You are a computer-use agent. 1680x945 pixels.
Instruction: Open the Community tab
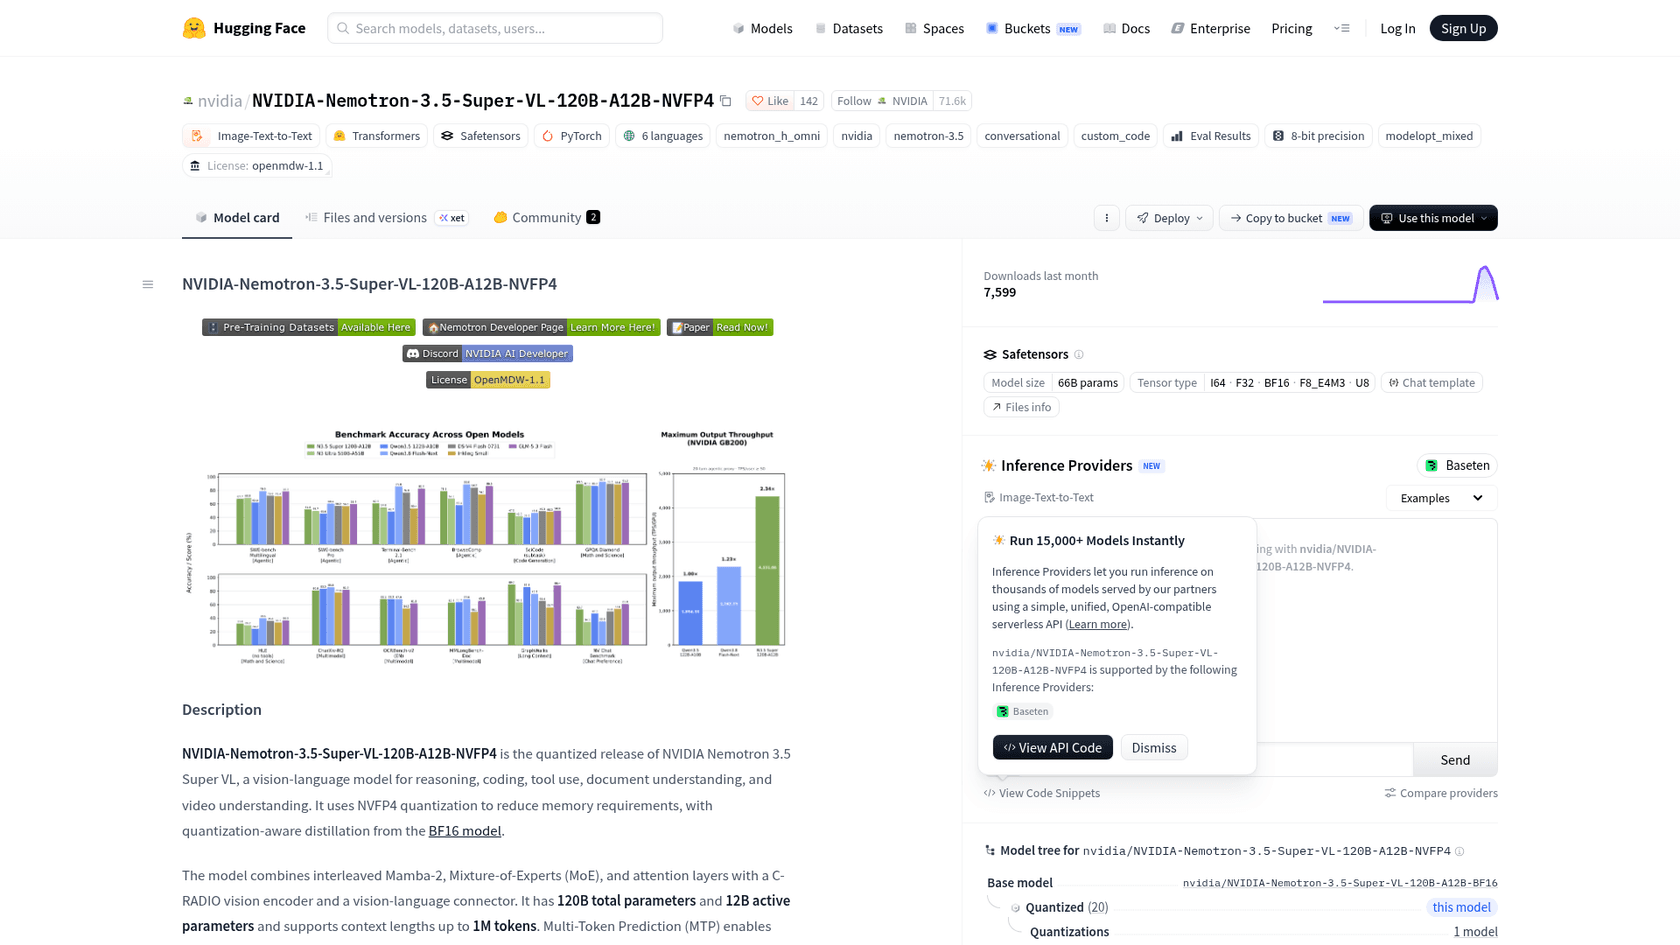(547, 218)
